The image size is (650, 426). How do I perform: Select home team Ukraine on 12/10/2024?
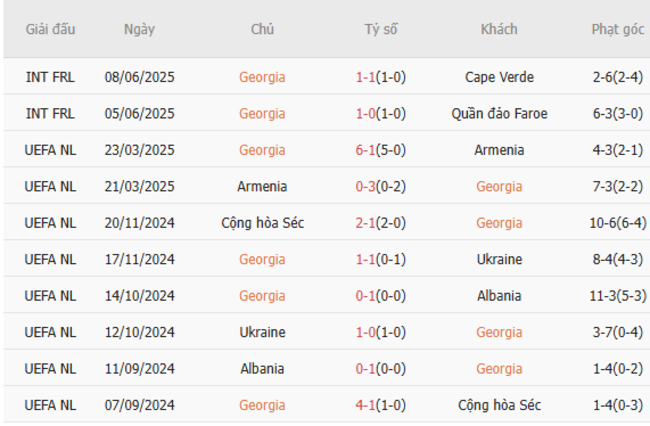pyautogui.click(x=262, y=332)
